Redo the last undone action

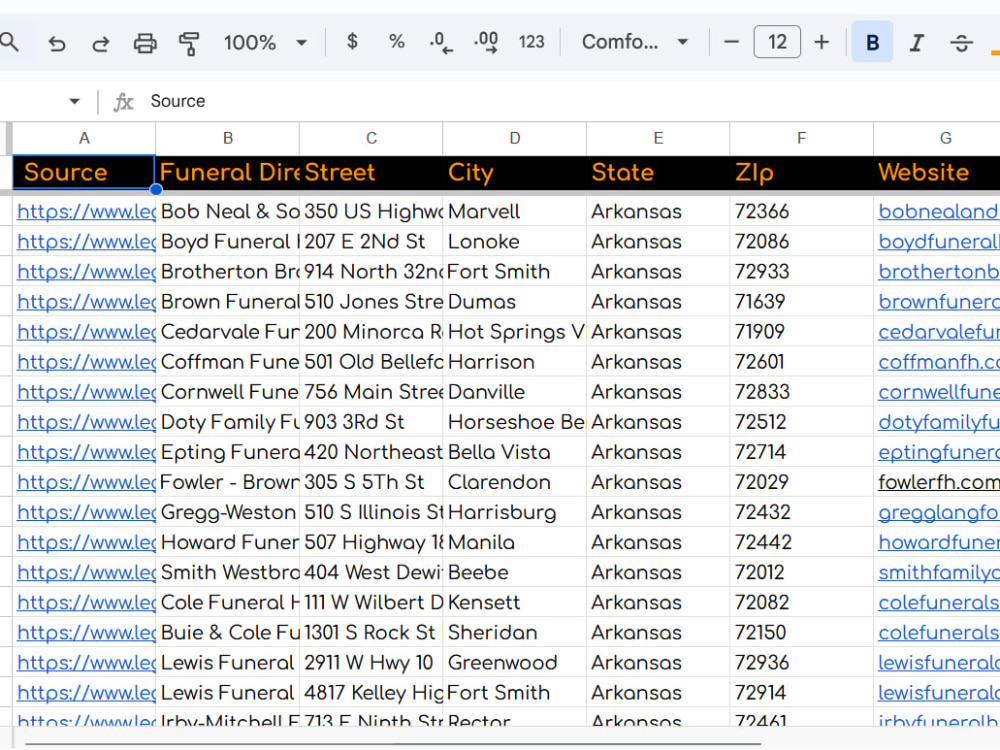101,43
